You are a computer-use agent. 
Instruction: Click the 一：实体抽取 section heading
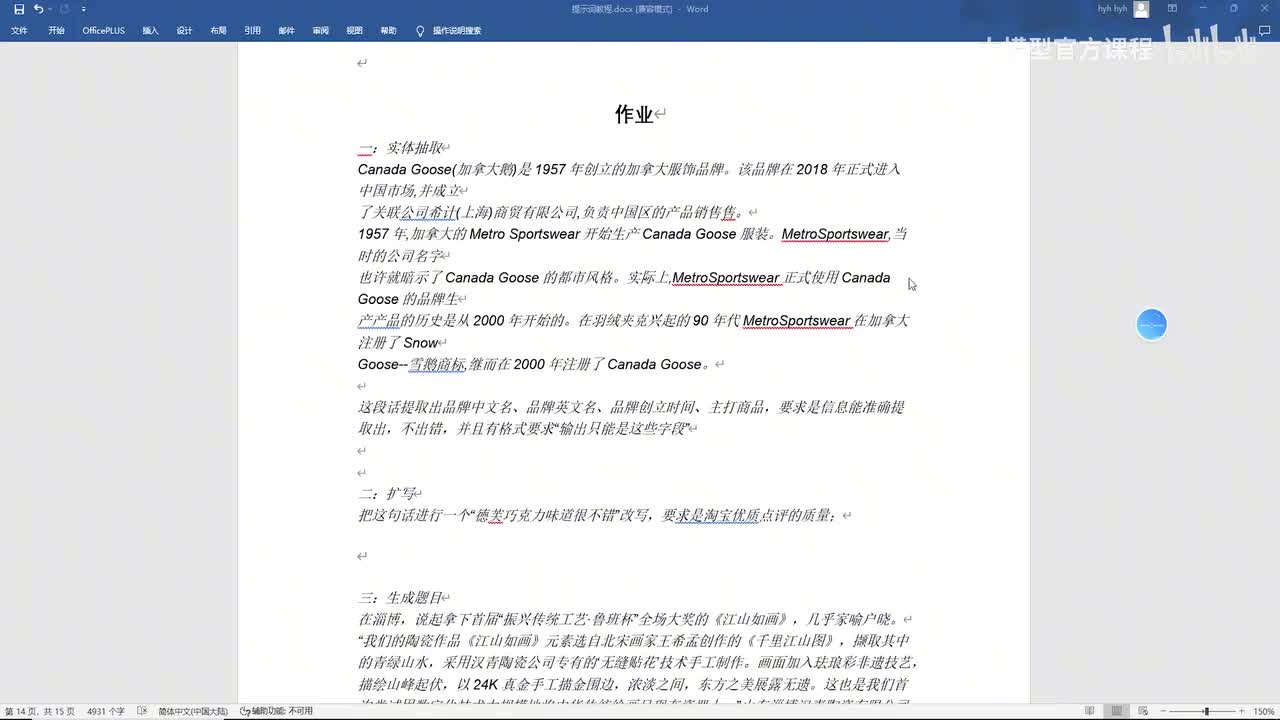400,148
